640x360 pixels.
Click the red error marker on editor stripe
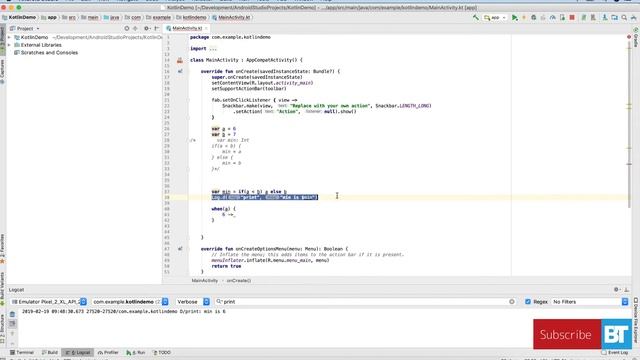click(629, 37)
